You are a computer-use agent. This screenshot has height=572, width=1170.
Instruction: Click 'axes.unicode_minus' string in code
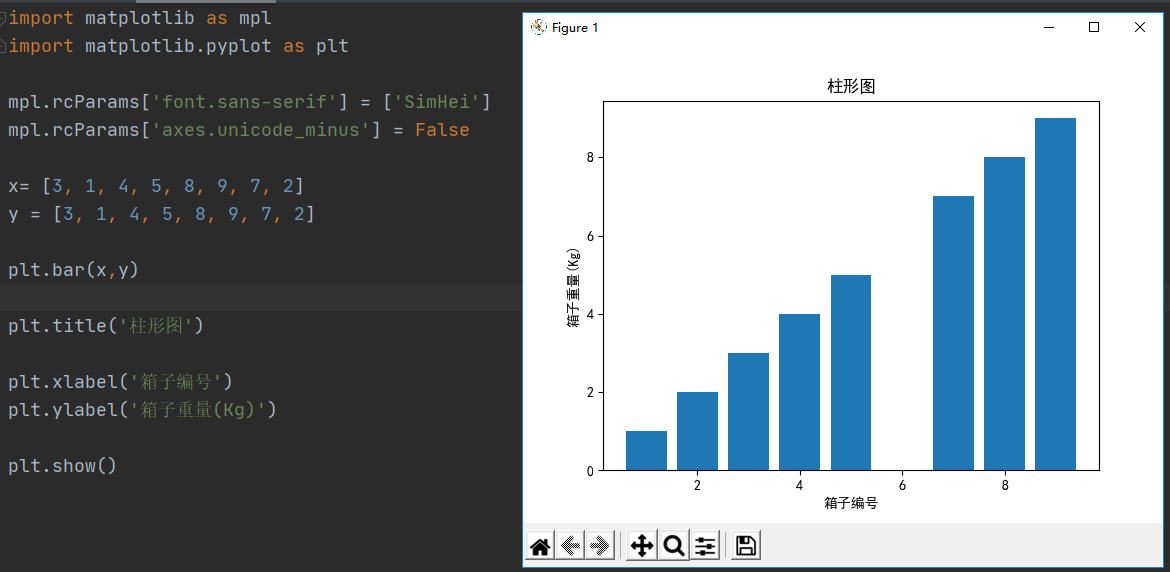pos(261,130)
